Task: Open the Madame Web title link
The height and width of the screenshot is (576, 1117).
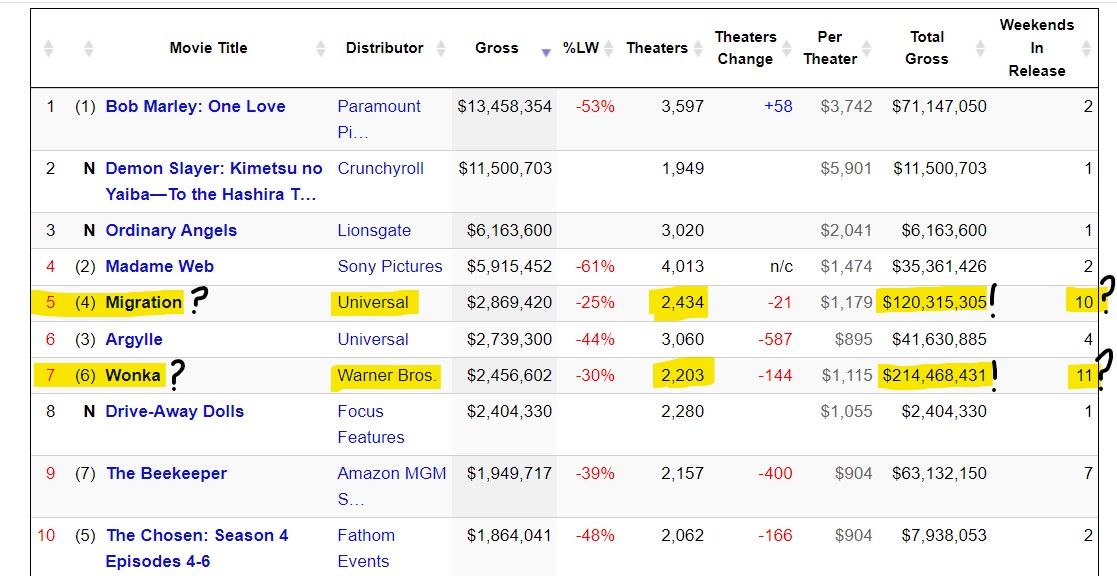Action: click(x=159, y=266)
